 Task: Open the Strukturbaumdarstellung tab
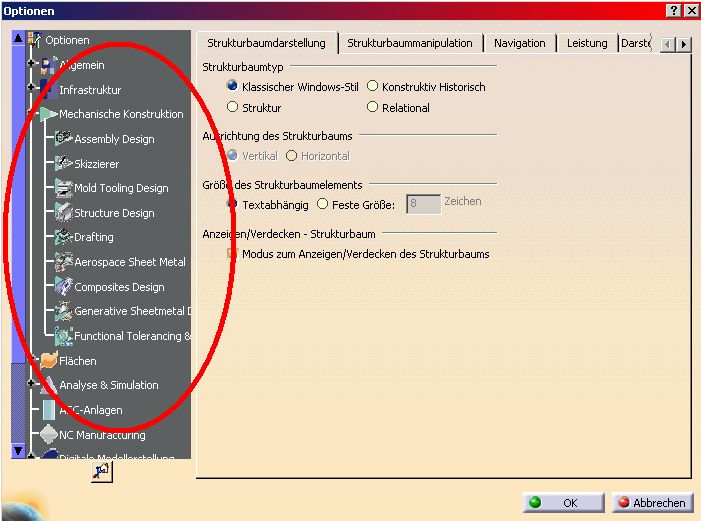click(x=266, y=43)
